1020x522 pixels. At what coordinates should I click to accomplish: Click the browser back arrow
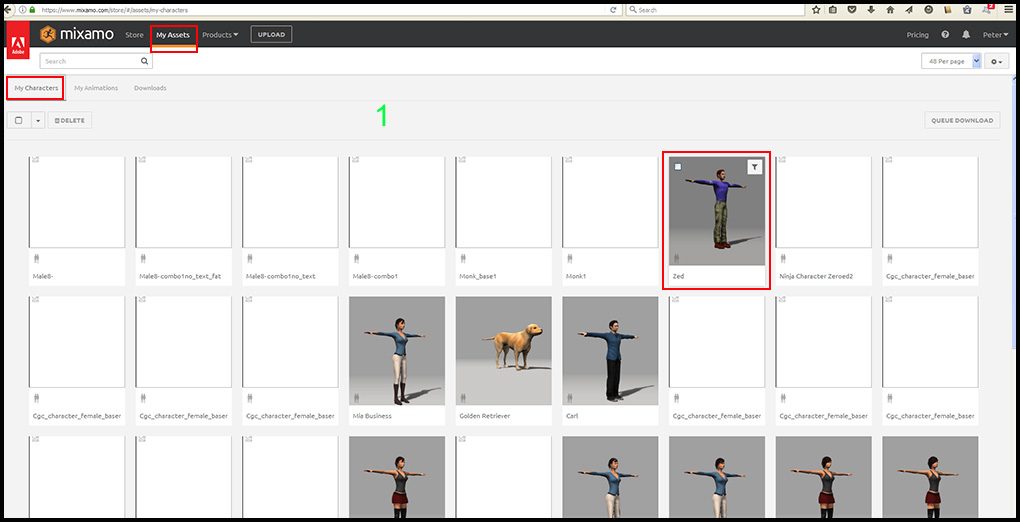coord(10,10)
